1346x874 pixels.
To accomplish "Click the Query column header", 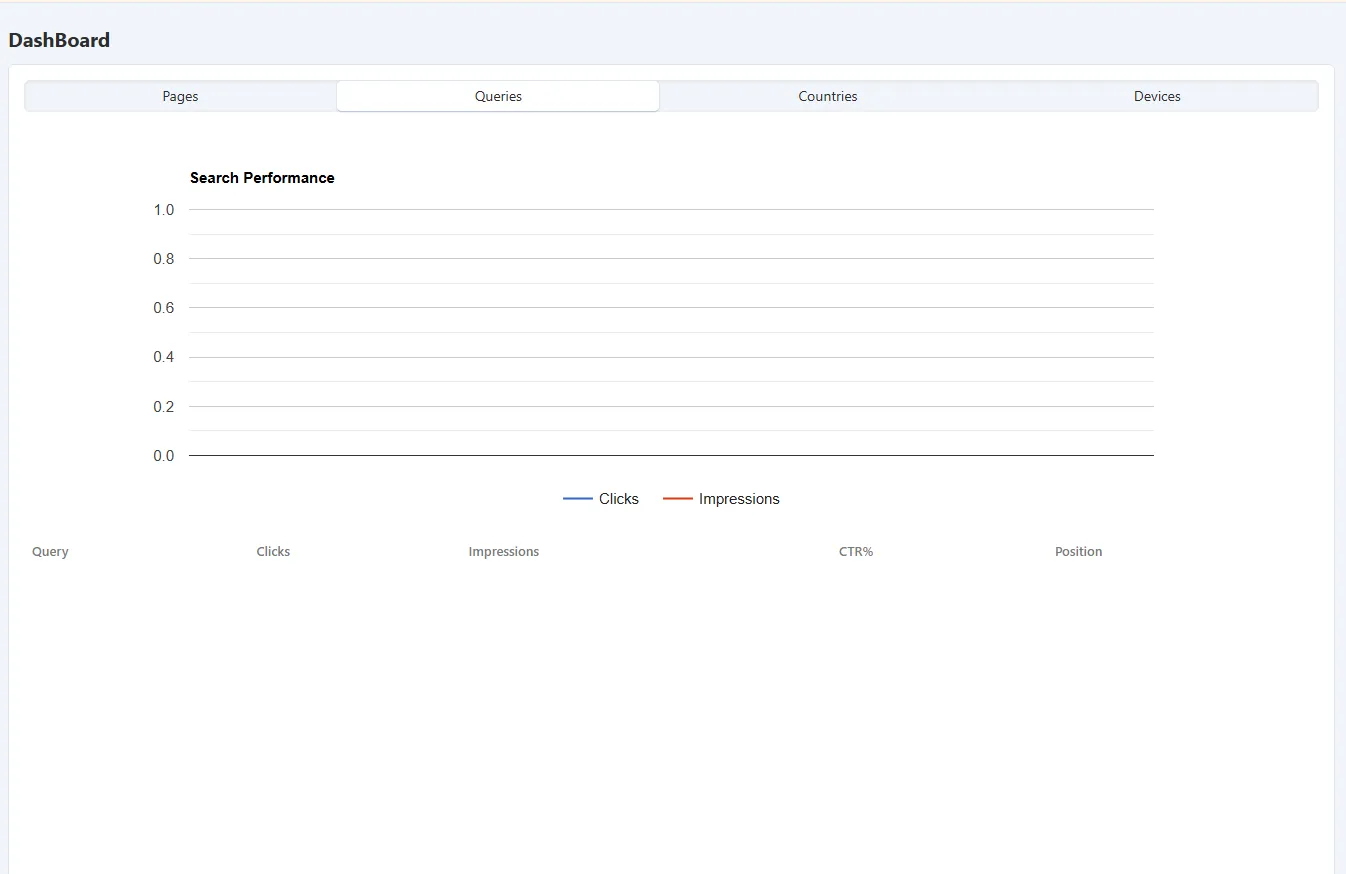I will [x=50, y=552].
